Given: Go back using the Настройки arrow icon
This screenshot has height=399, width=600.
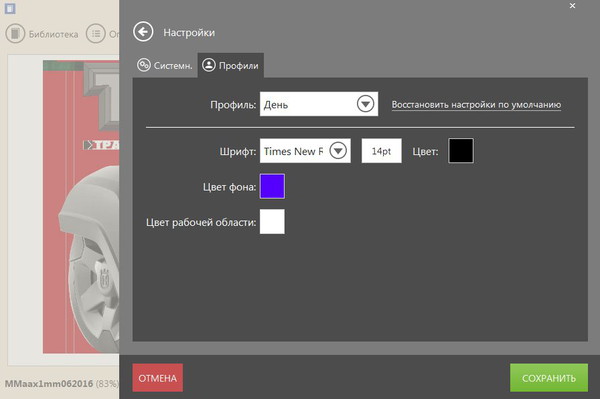Looking at the screenshot, I should point(143,32).
